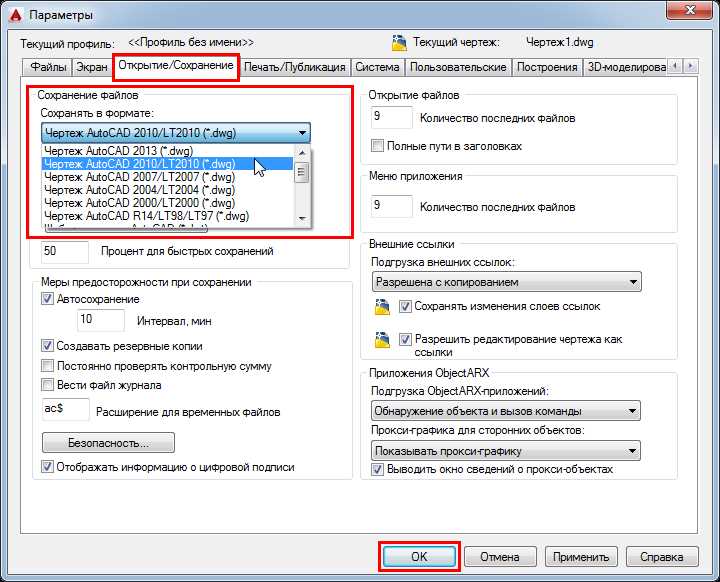Image resolution: width=720 pixels, height=582 pixels.
Task: Click the Применить button
Action: 581,557
